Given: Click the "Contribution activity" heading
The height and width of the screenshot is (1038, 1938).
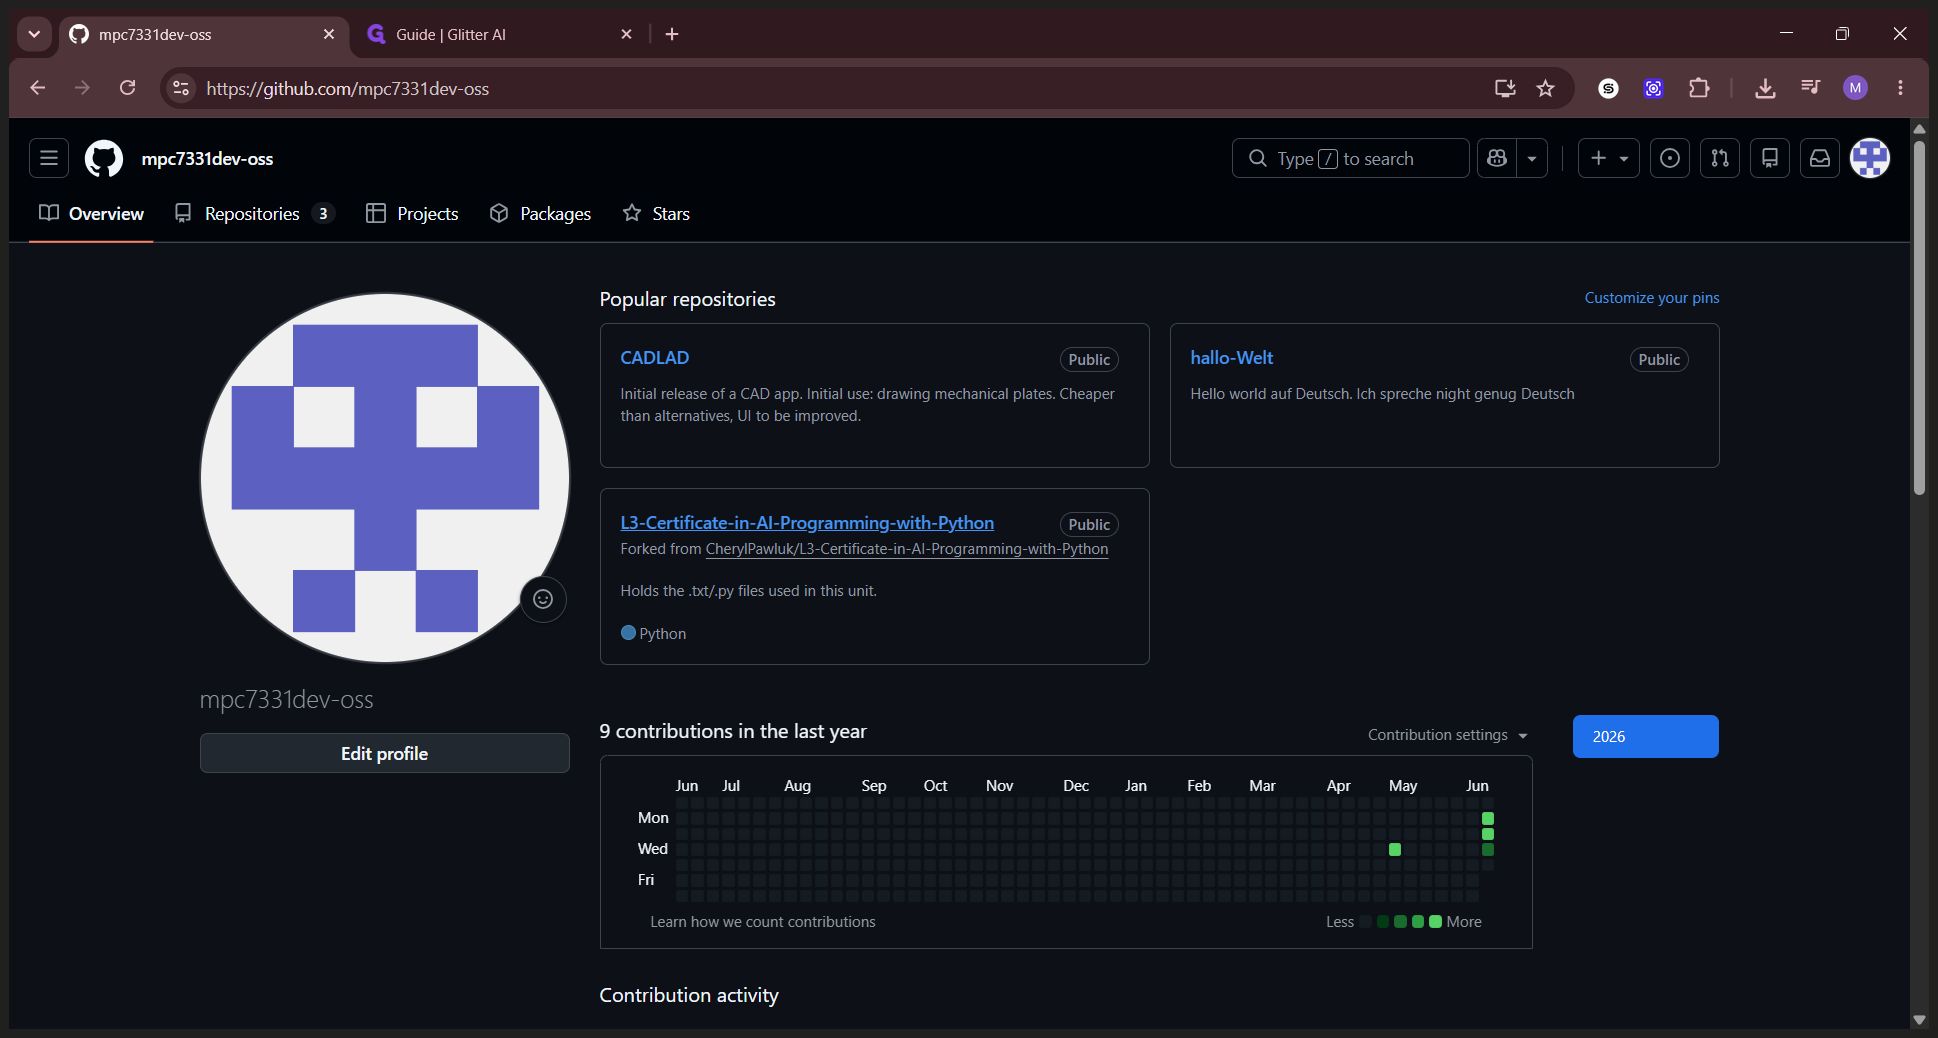Looking at the screenshot, I should (689, 995).
